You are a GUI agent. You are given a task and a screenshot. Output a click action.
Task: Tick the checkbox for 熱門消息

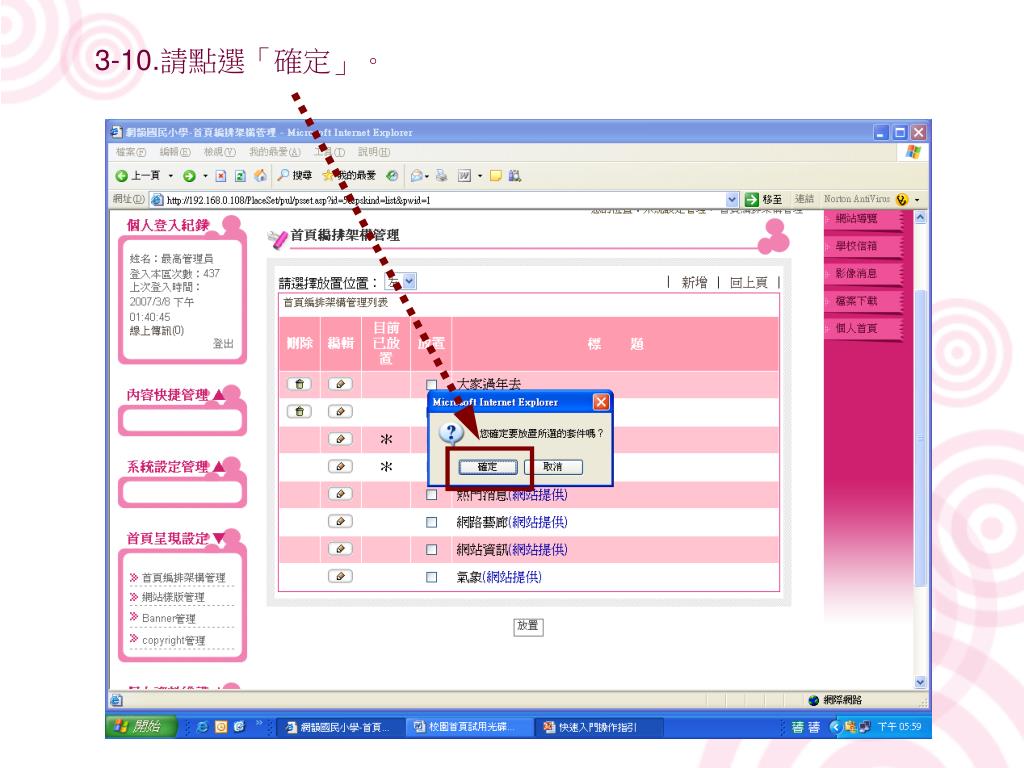coord(431,495)
